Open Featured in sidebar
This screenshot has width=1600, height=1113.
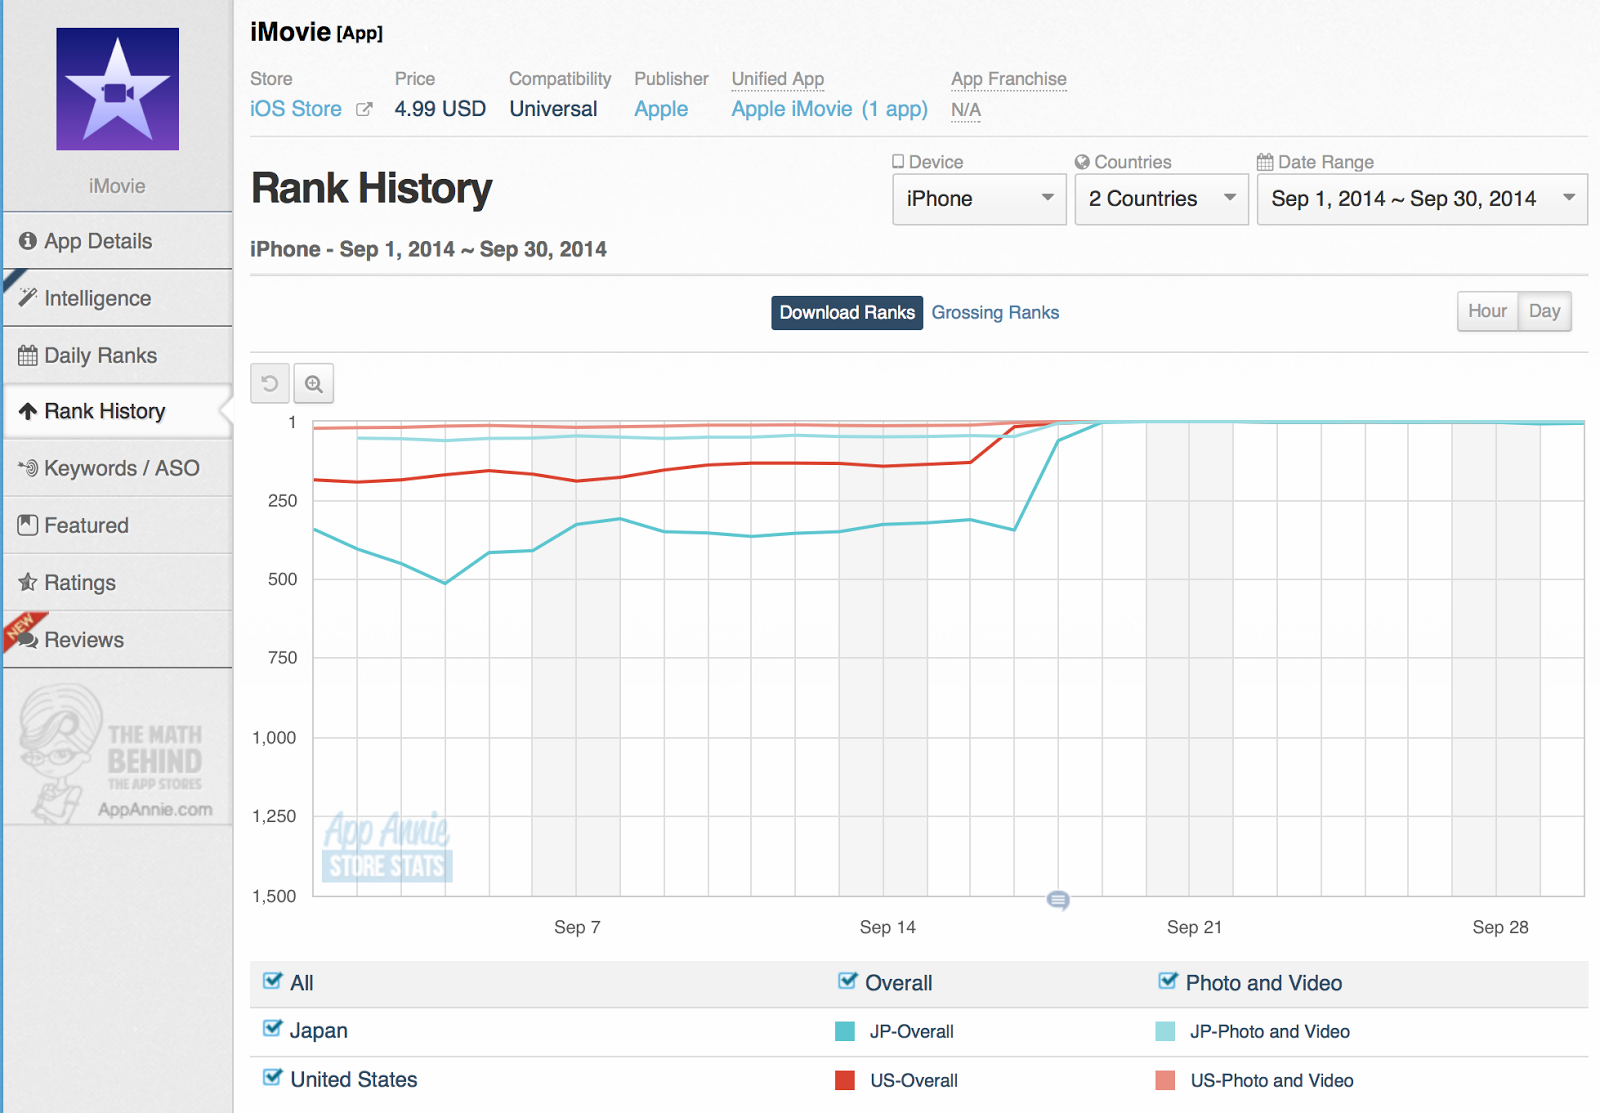pos(118,525)
